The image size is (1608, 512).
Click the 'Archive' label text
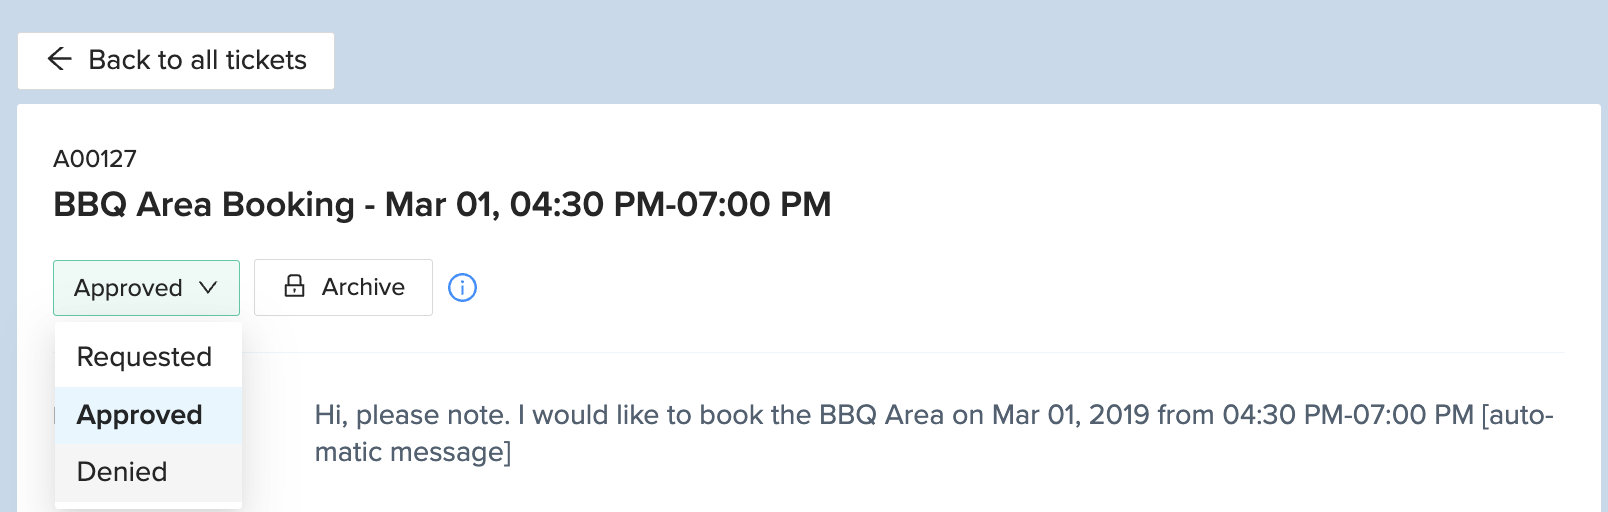coord(363,287)
